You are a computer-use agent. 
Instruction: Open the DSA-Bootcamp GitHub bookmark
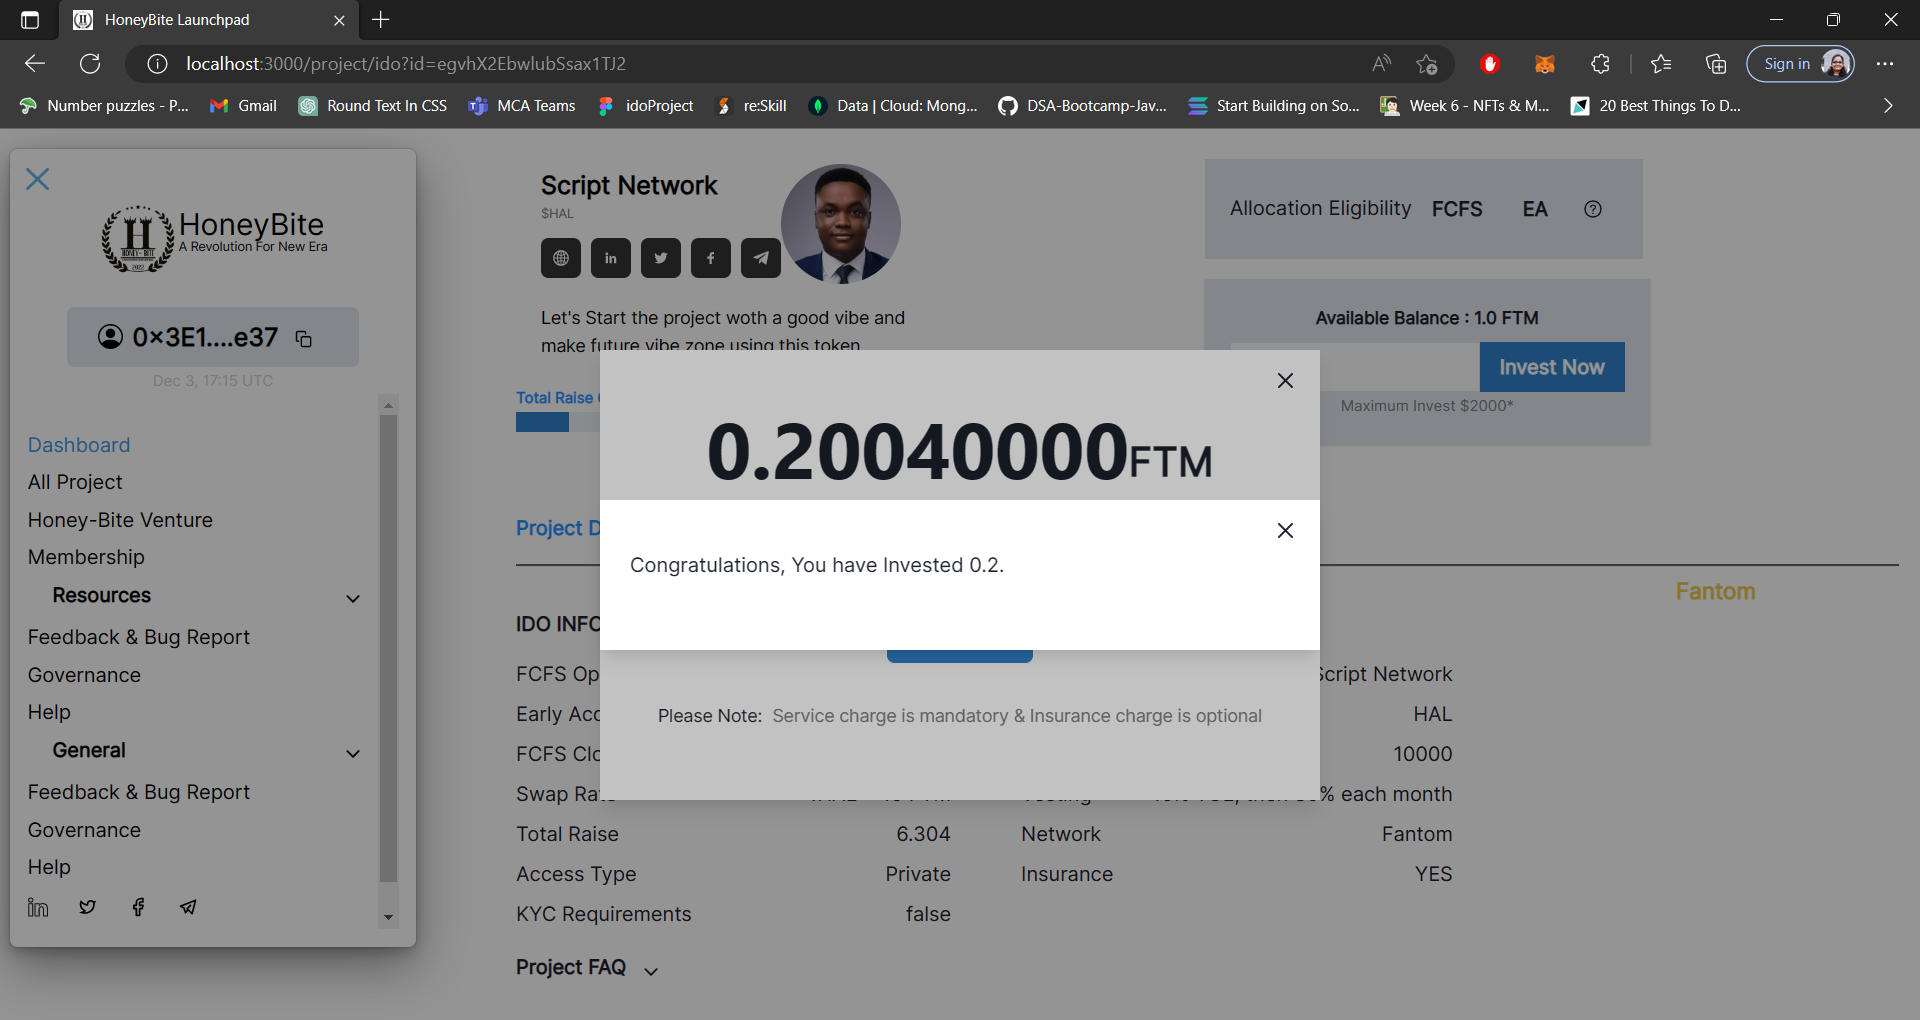[1083, 106]
